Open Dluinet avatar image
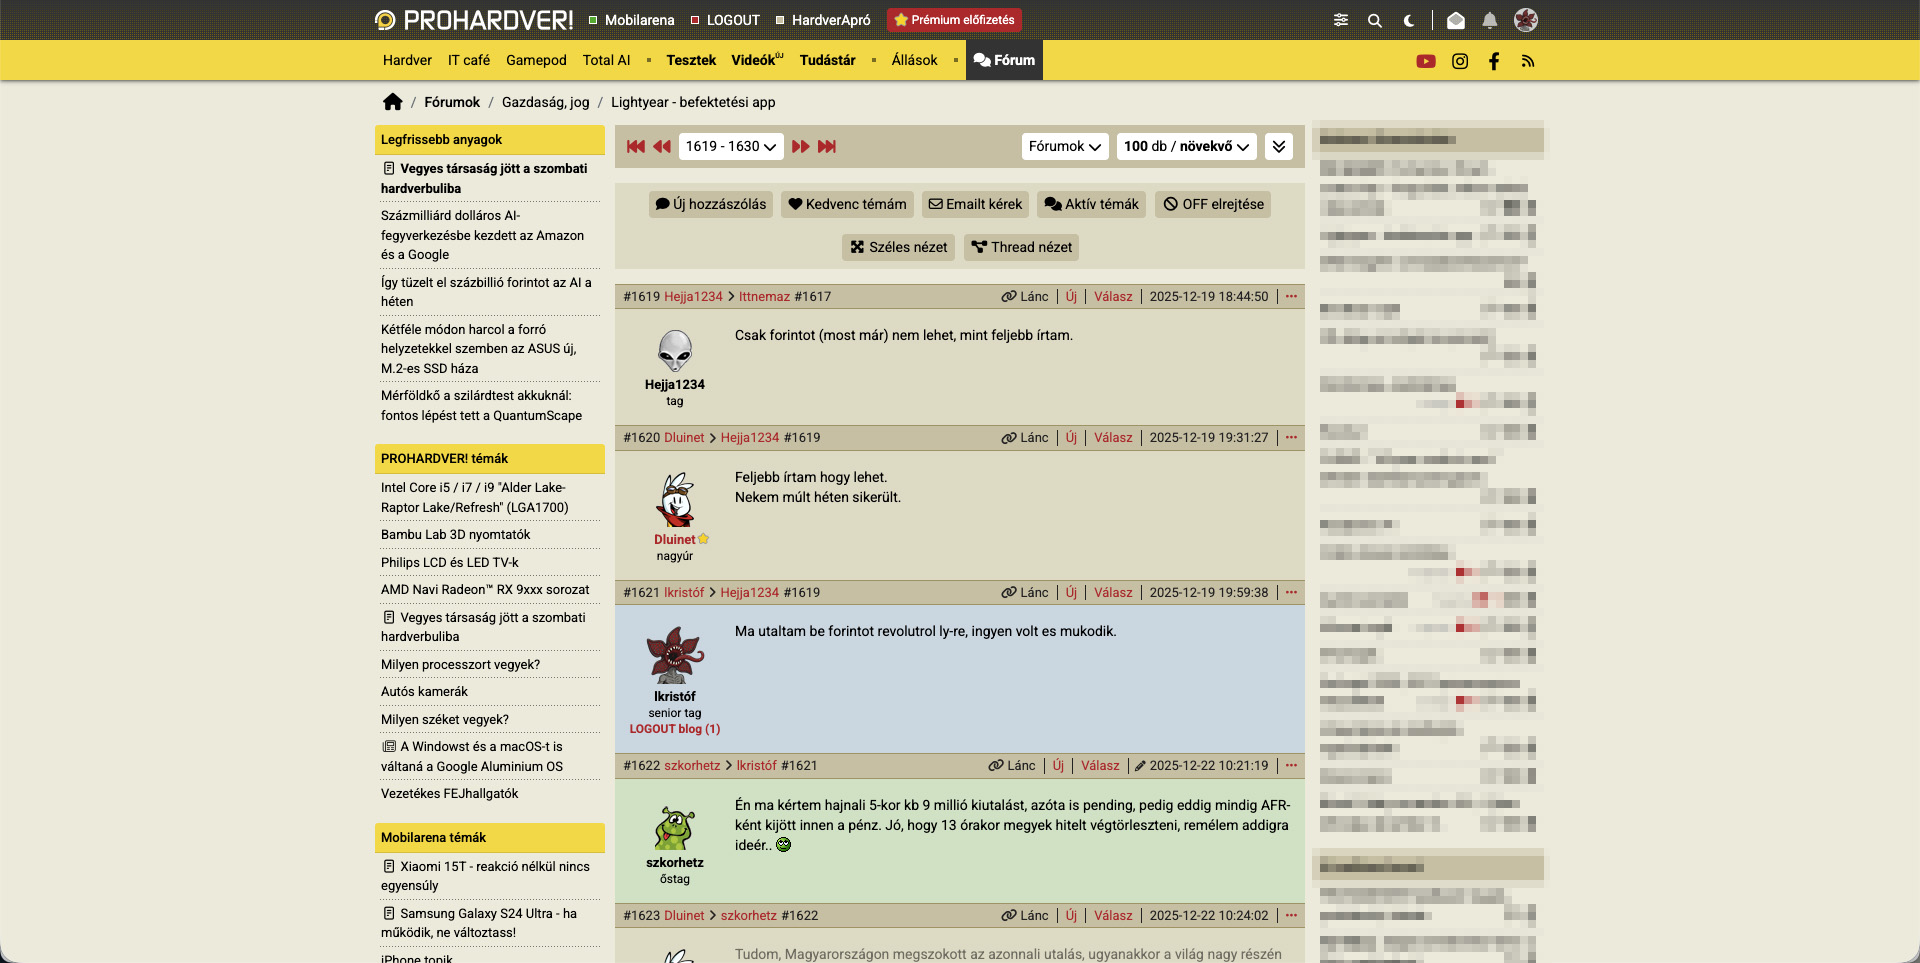 pyautogui.click(x=675, y=500)
